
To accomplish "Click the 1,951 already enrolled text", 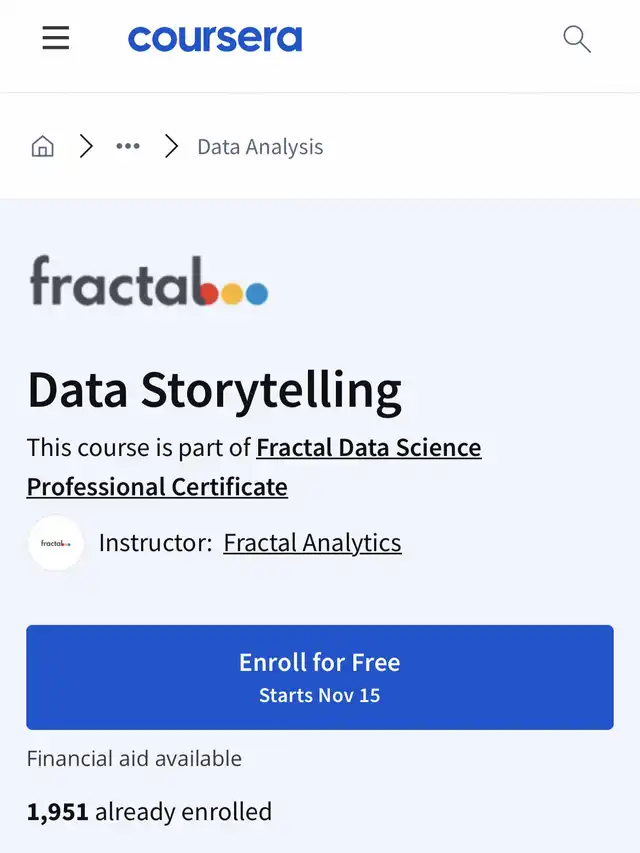I will coord(149,811).
